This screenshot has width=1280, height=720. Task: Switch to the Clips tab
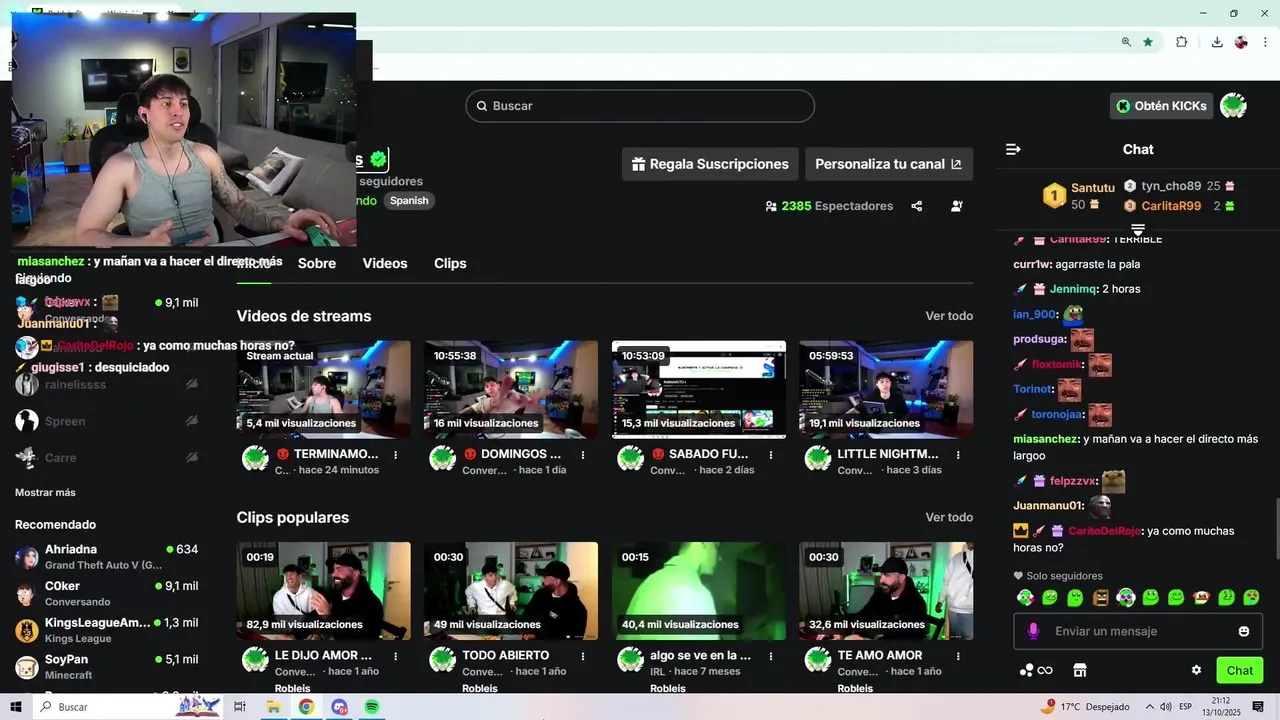pos(450,263)
